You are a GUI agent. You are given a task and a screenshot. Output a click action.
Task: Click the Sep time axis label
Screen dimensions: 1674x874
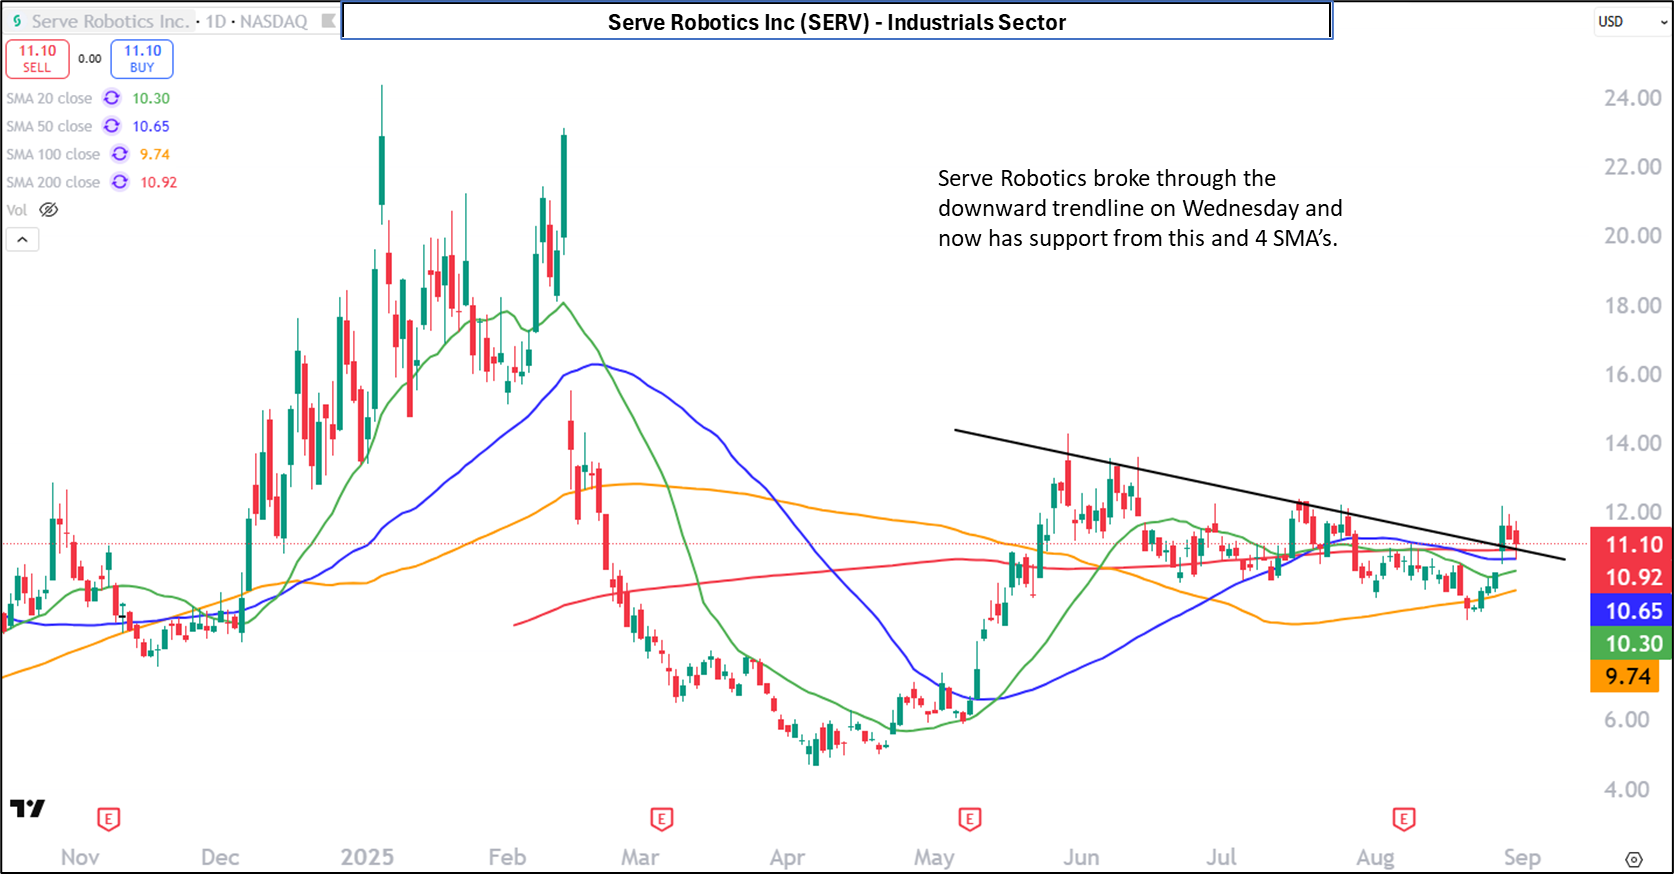1522,858
